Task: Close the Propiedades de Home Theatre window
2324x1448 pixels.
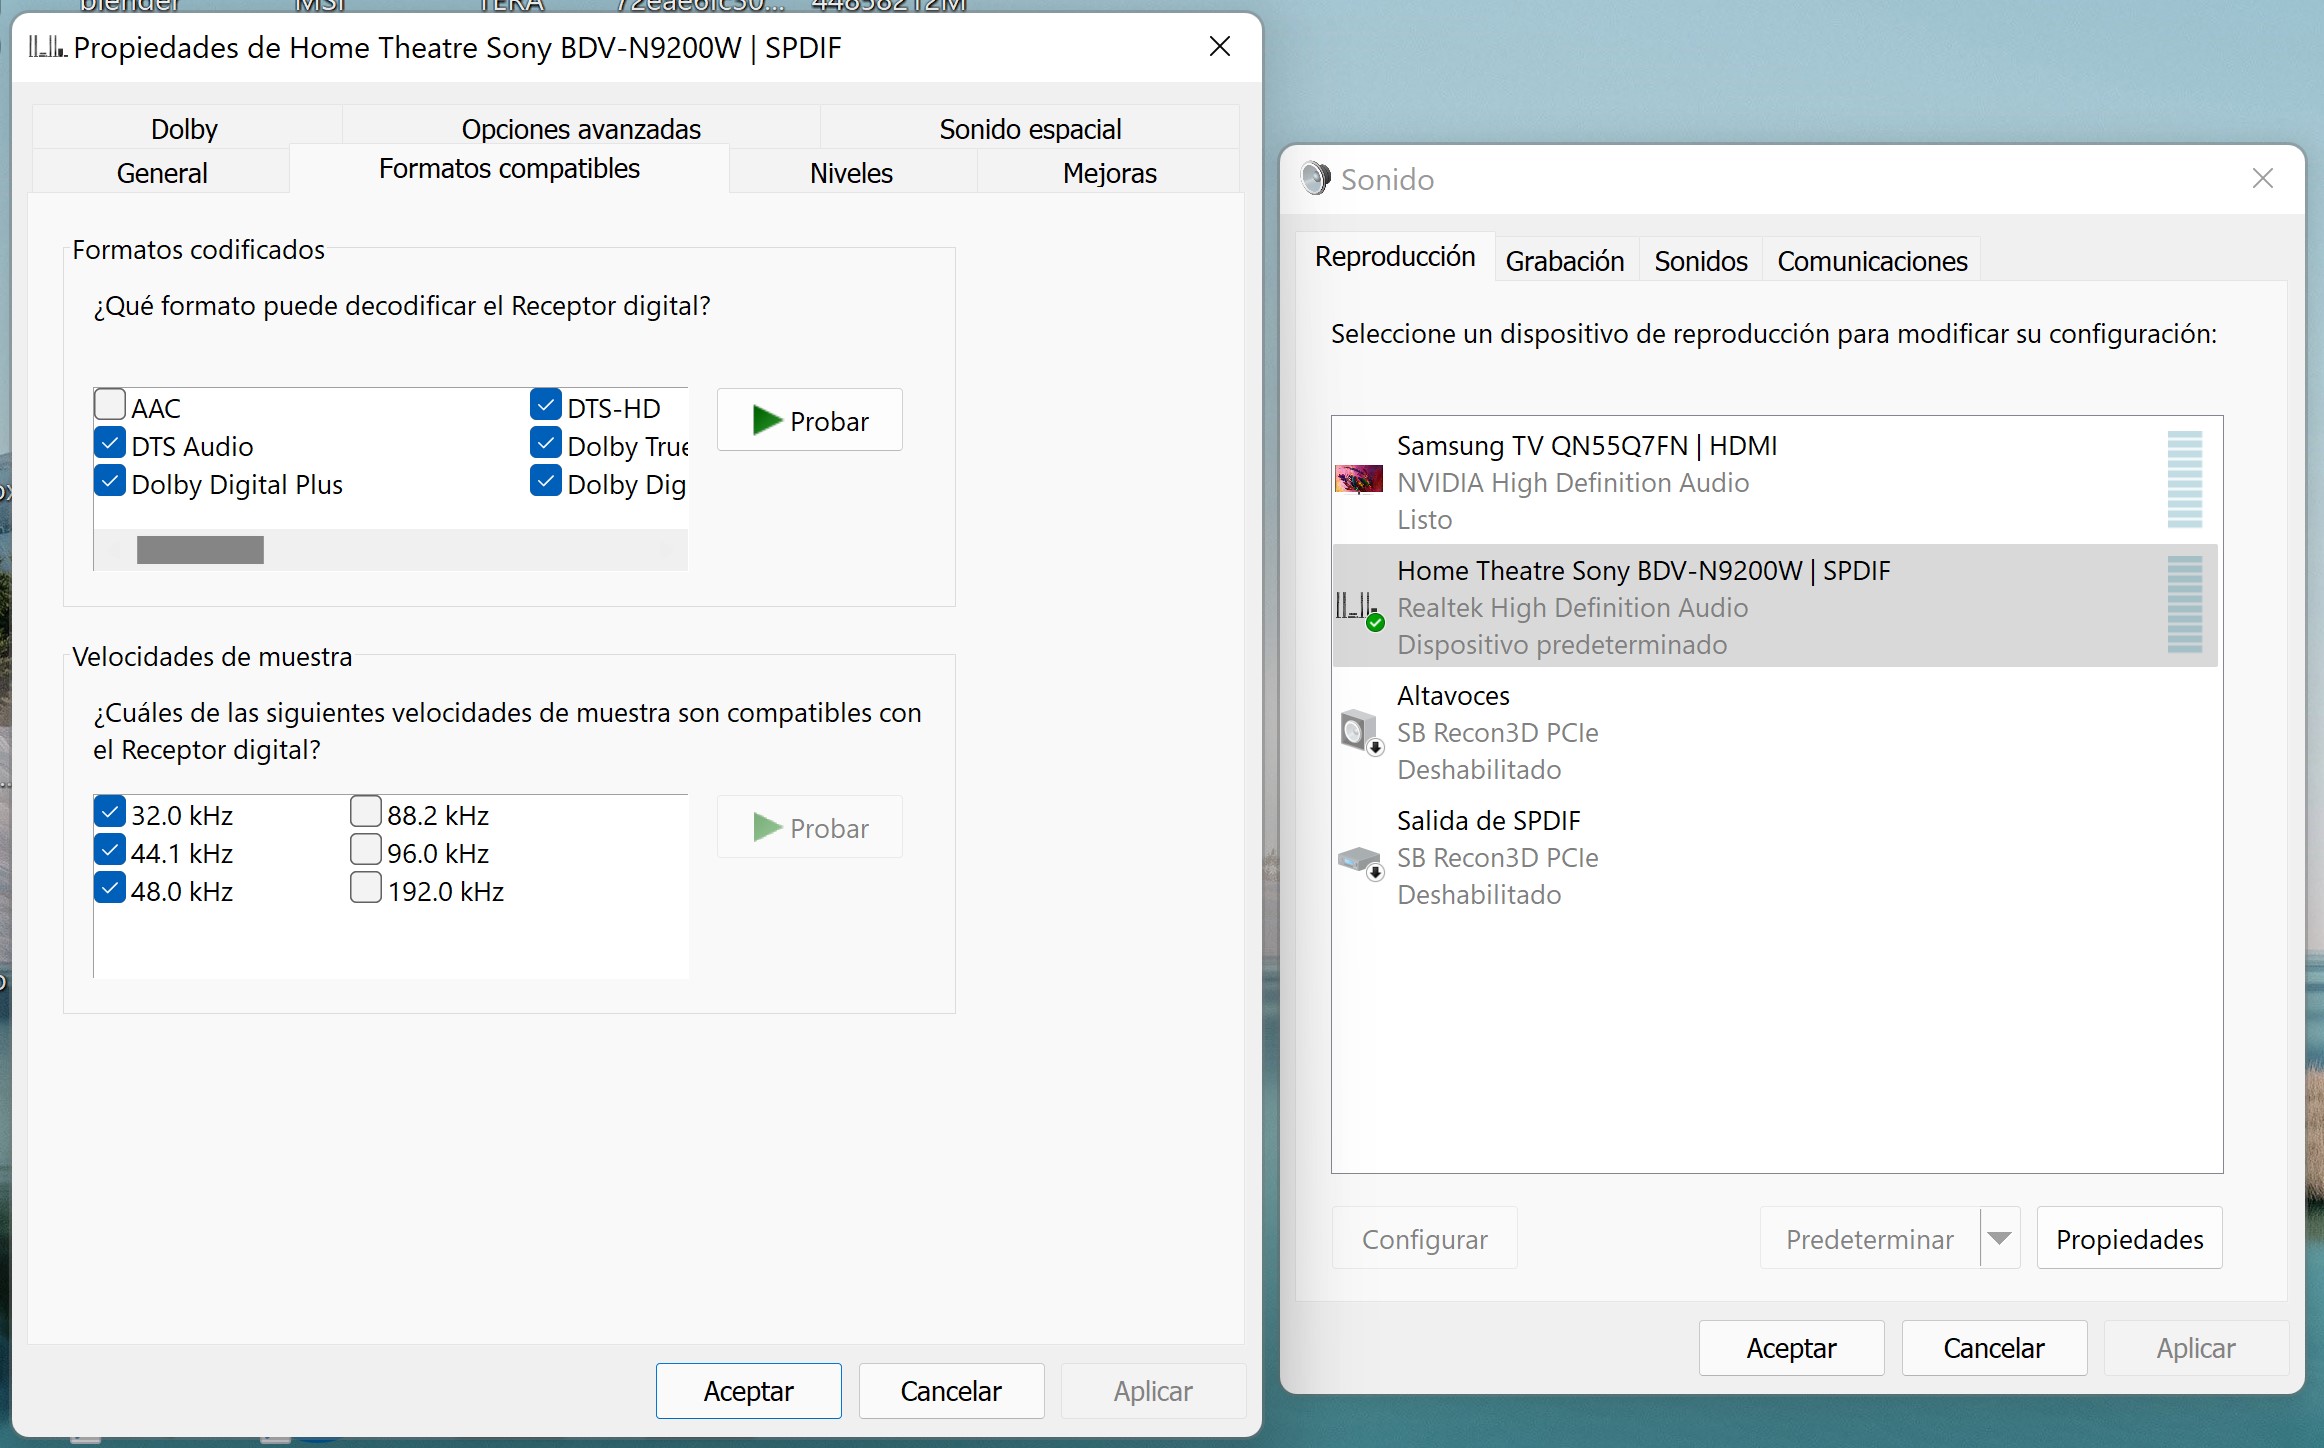Action: (x=1219, y=46)
